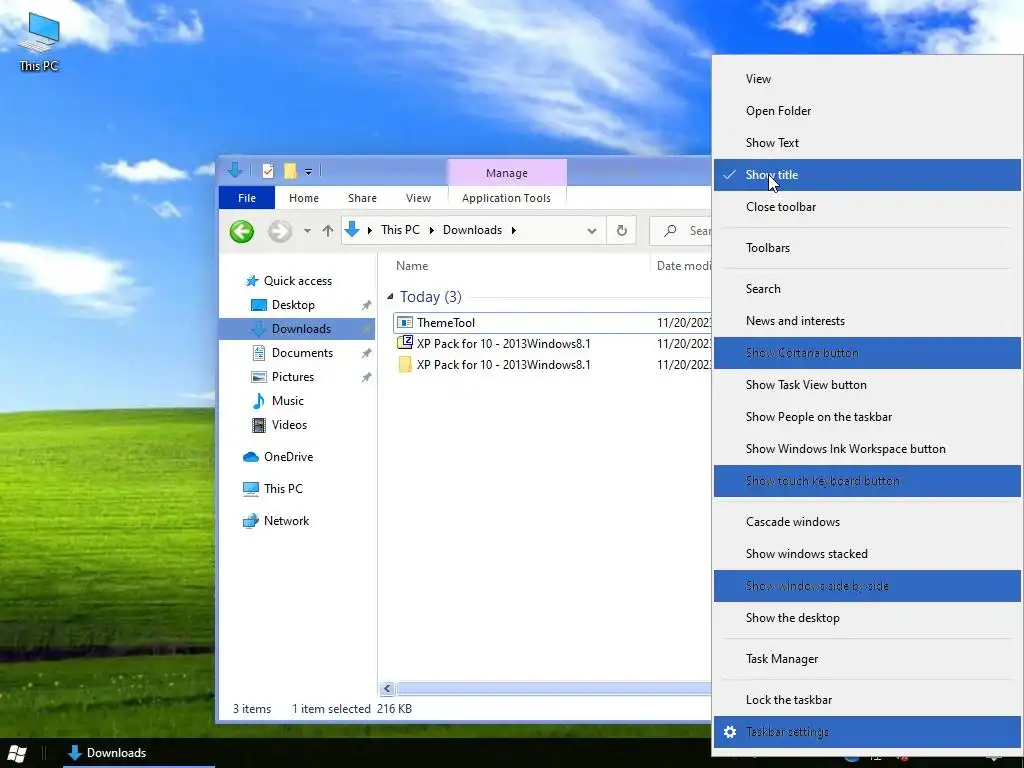Image resolution: width=1024 pixels, height=768 pixels.
Task: Click the greyed Forward arrow button
Action: pyautogui.click(x=280, y=231)
